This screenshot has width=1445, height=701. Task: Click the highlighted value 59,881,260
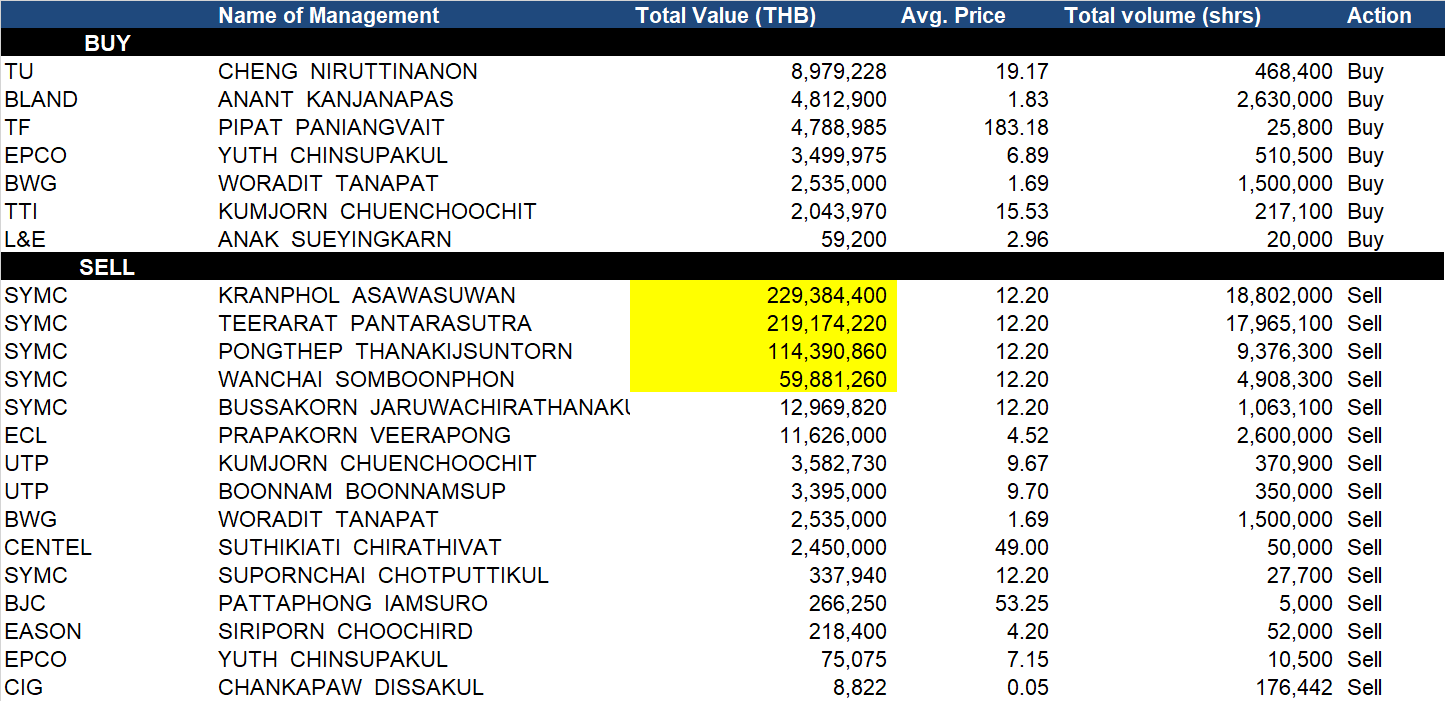coord(833,379)
